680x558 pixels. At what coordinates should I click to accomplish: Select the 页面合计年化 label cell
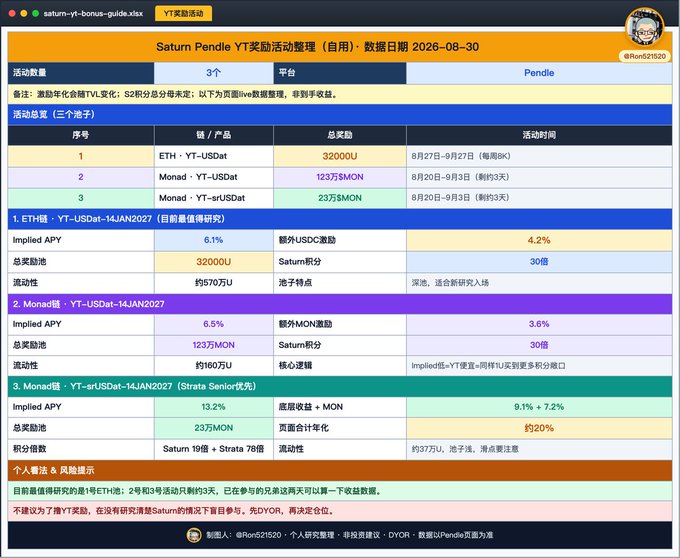point(340,428)
